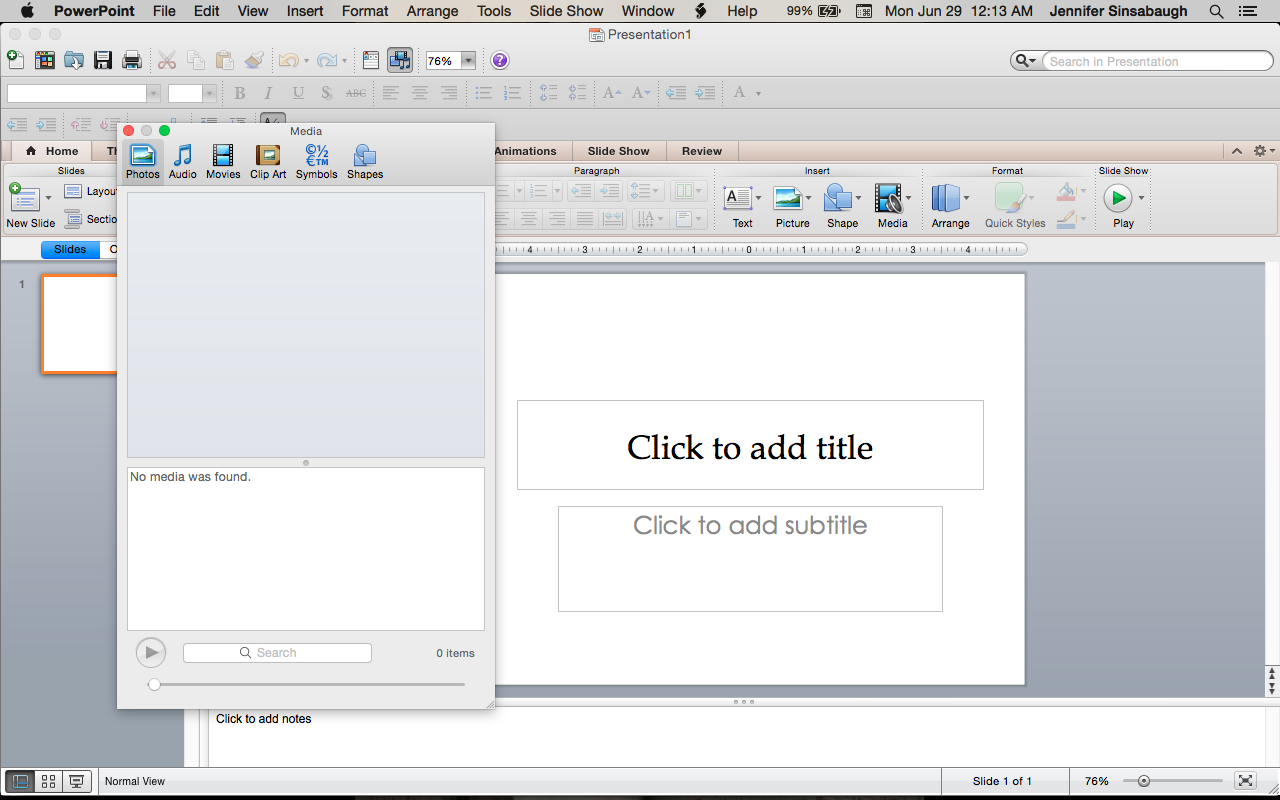Screen dimensions: 1280x800
Task: Click the Undo arrow icon
Action: (x=288, y=61)
